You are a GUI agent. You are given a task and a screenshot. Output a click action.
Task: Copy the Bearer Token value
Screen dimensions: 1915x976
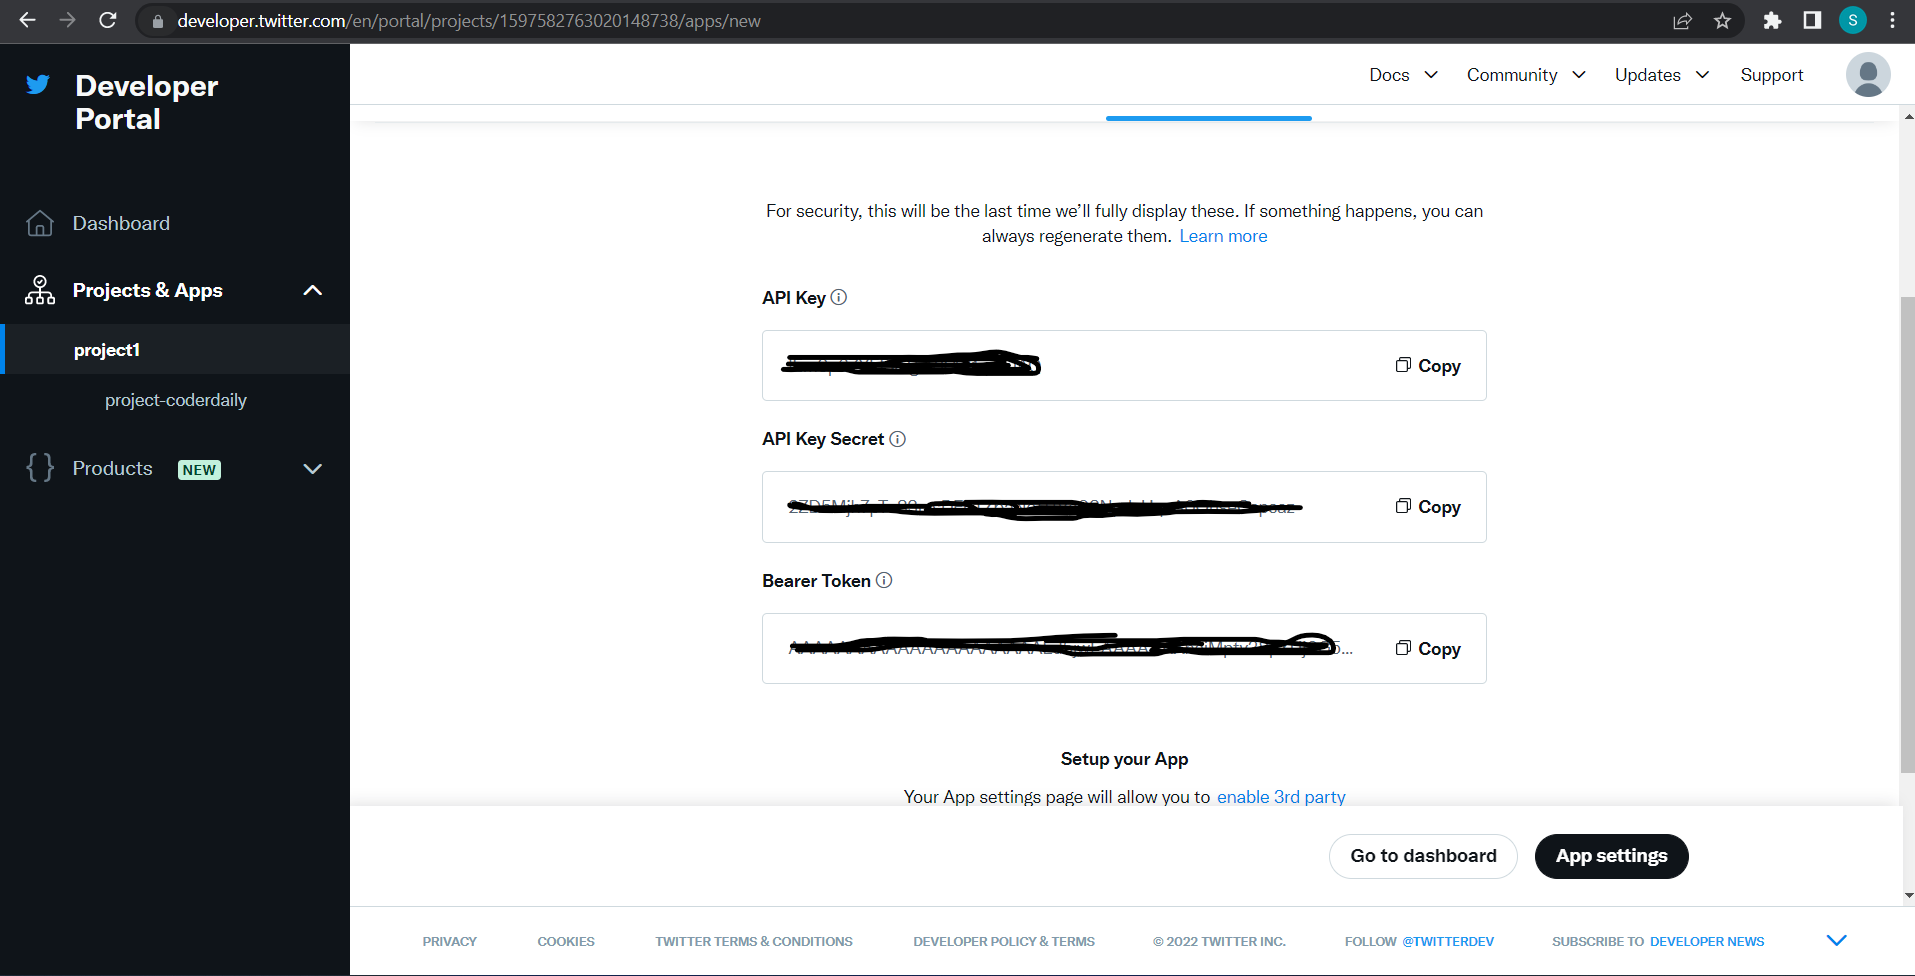click(1428, 649)
